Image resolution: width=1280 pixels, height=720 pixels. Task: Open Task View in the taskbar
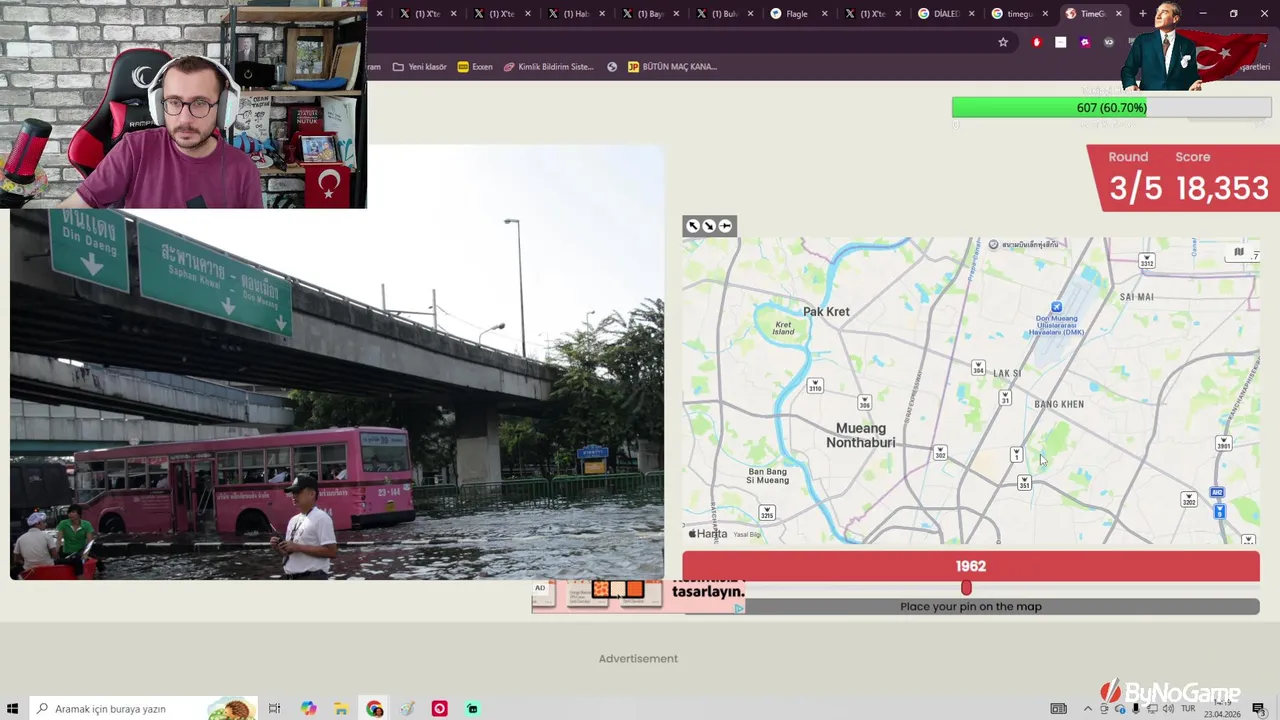[x=274, y=709]
